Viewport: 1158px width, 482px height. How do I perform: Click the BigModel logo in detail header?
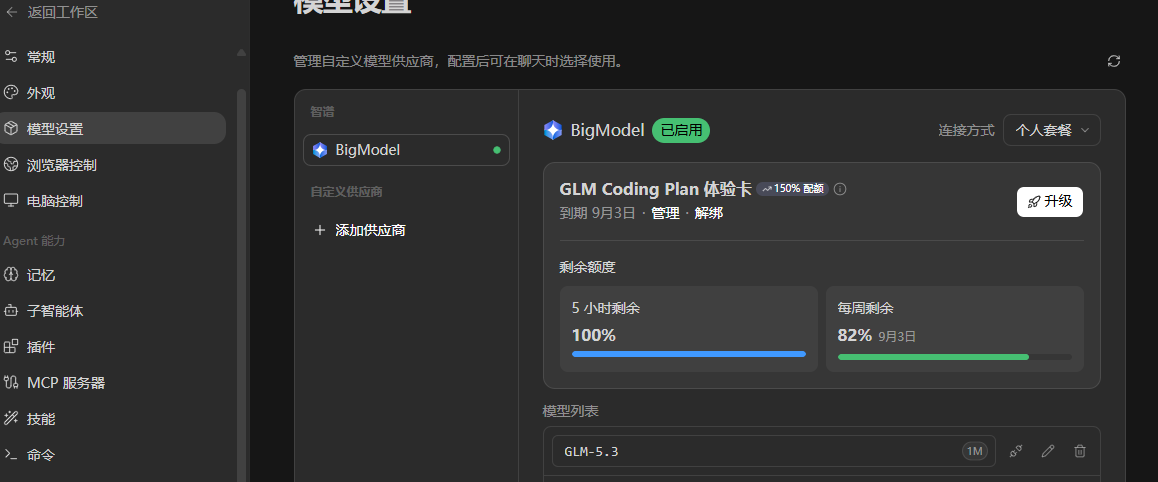(552, 131)
